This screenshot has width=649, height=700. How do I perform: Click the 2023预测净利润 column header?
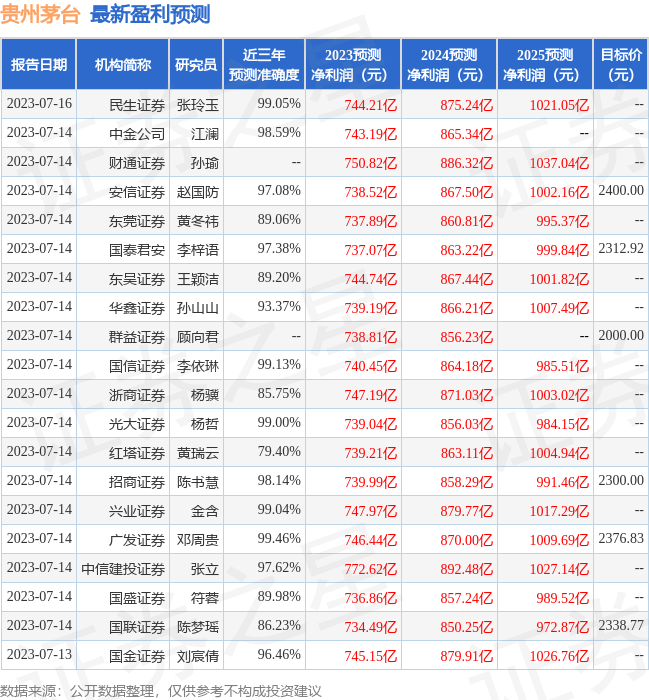(353, 65)
